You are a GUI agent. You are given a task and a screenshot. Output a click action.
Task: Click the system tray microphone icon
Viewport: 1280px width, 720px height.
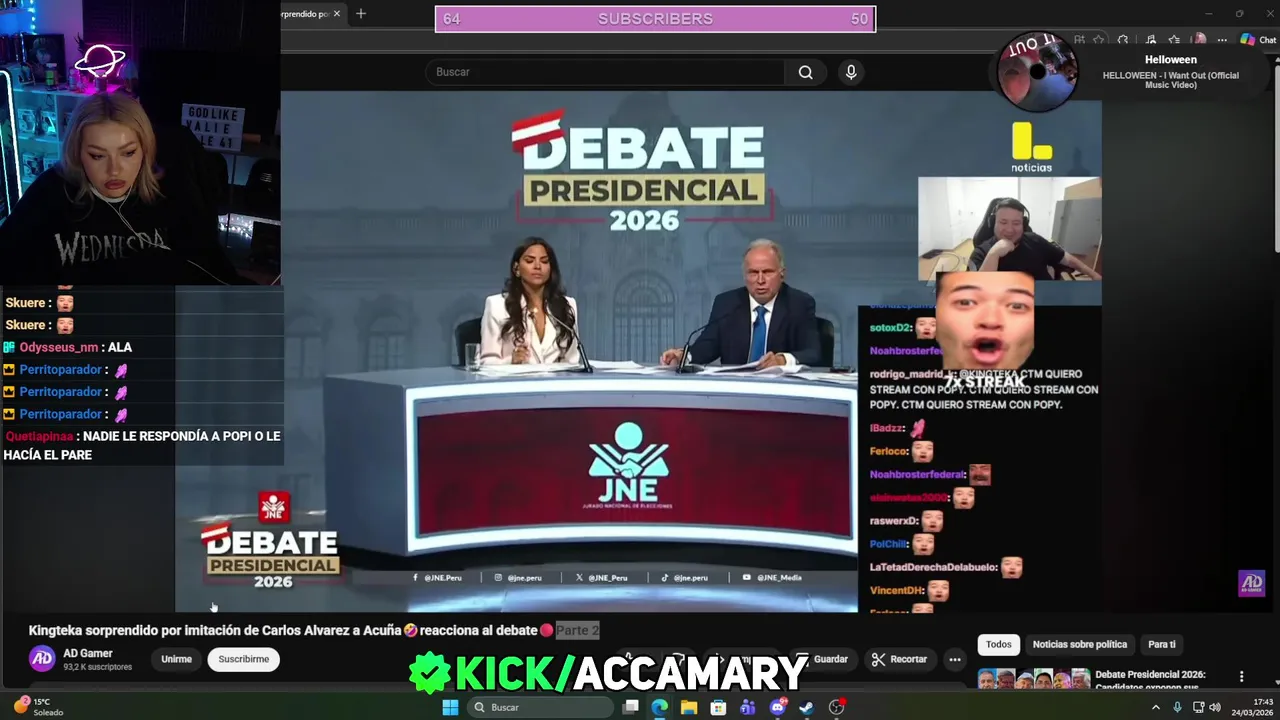point(1178,707)
